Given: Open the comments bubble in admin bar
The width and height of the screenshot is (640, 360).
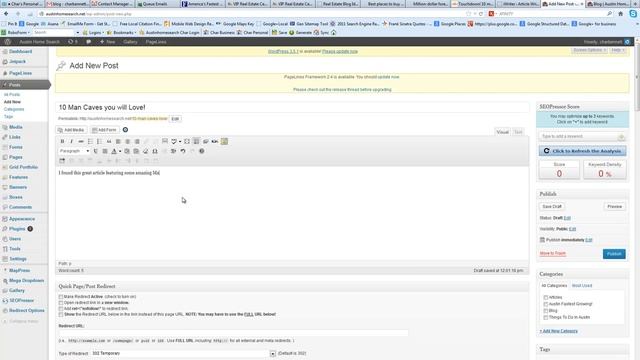Looking at the screenshot, I should coord(89,42).
